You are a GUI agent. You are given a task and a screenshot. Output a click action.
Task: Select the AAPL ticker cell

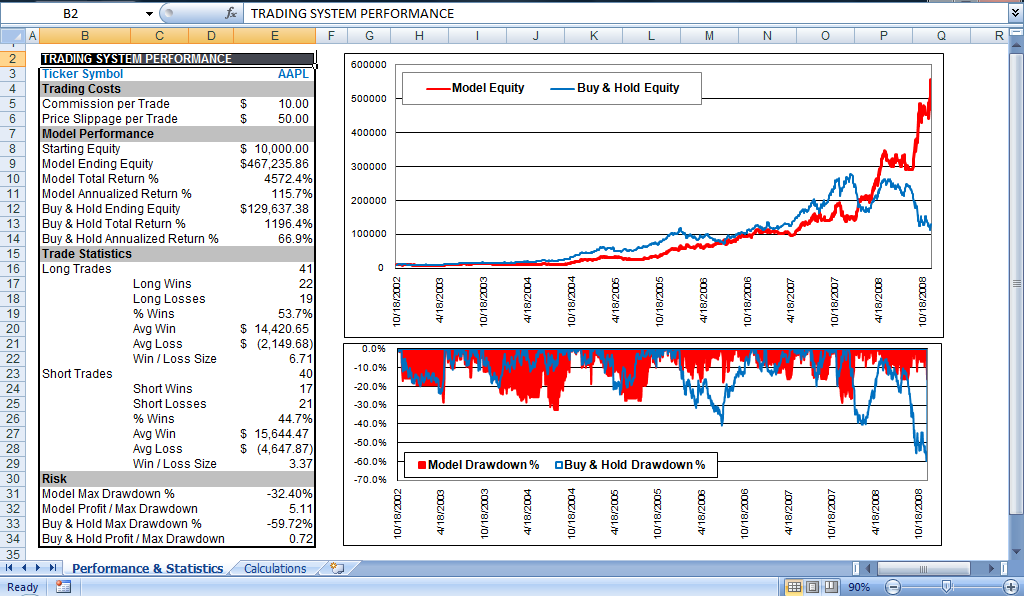click(x=274, y=74)
